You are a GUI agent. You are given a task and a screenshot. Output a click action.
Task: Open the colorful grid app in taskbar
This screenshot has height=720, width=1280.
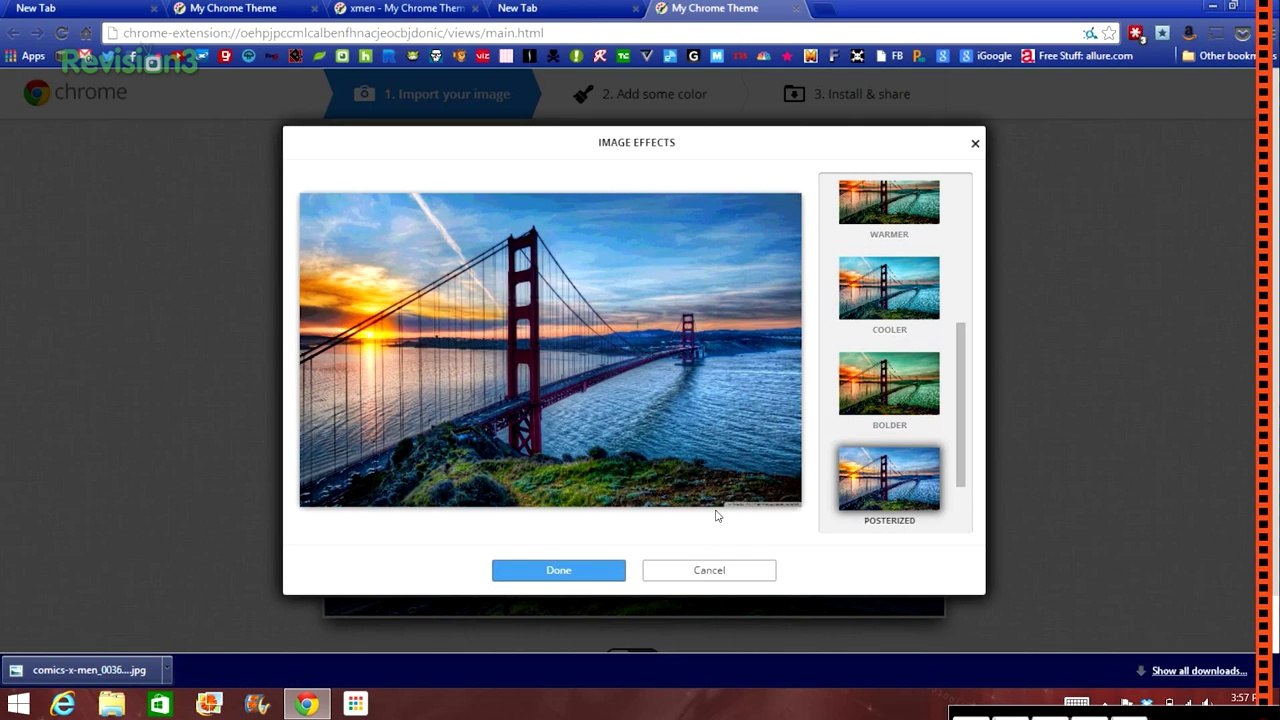[x=355, y=704]
